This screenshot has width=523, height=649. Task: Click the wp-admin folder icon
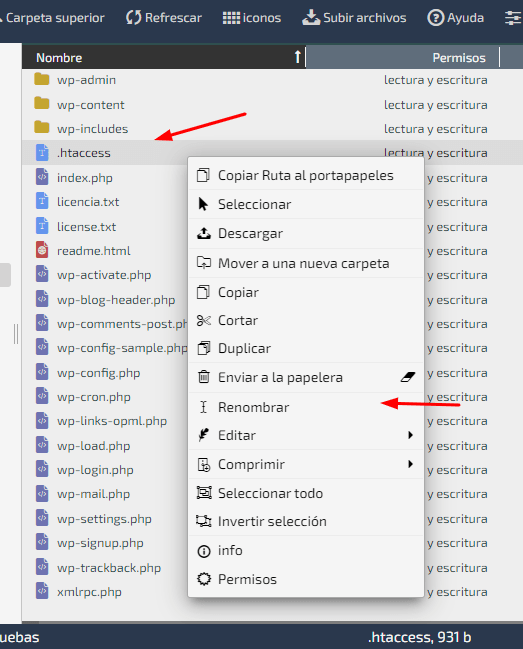pyautogui.click(x=42, y=79)
